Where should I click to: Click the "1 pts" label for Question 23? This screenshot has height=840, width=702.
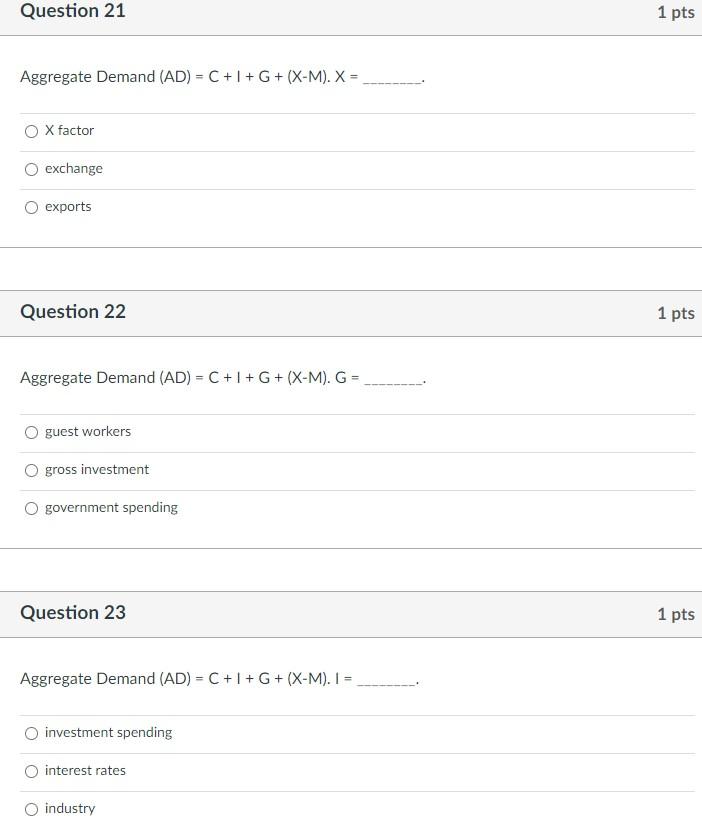(x=677, y=614)
